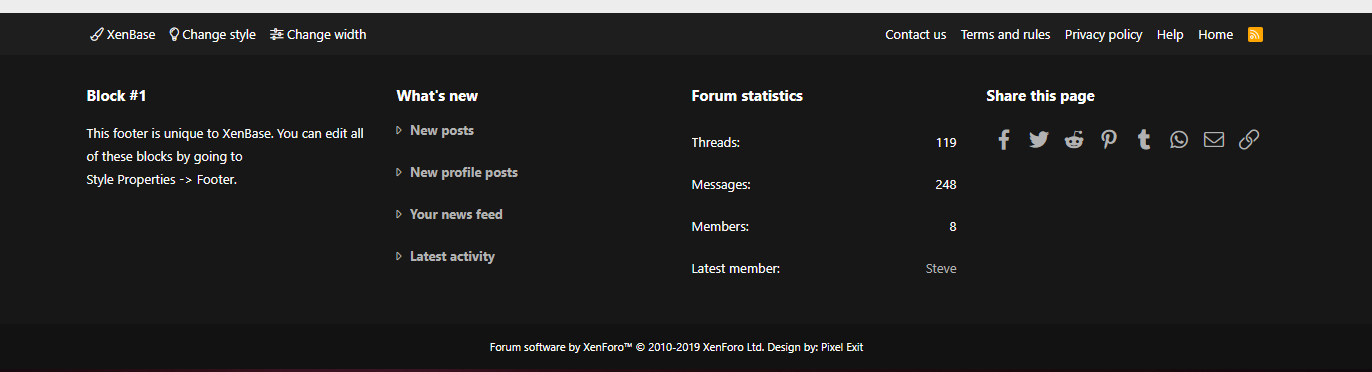
Task: View latest member Steve's profile
Action: click(941, 268)
